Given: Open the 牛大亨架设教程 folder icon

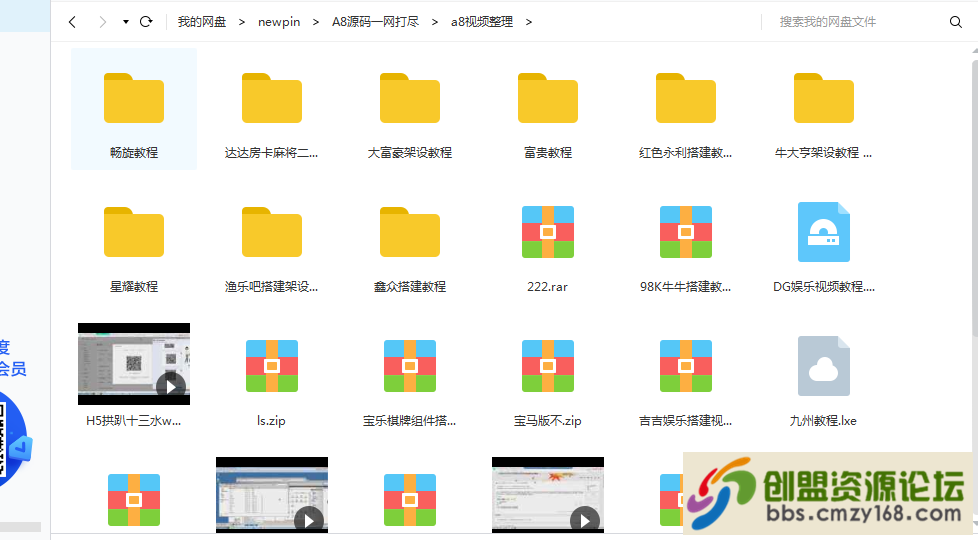Looking at the screenshot, I should coord(823,98).
